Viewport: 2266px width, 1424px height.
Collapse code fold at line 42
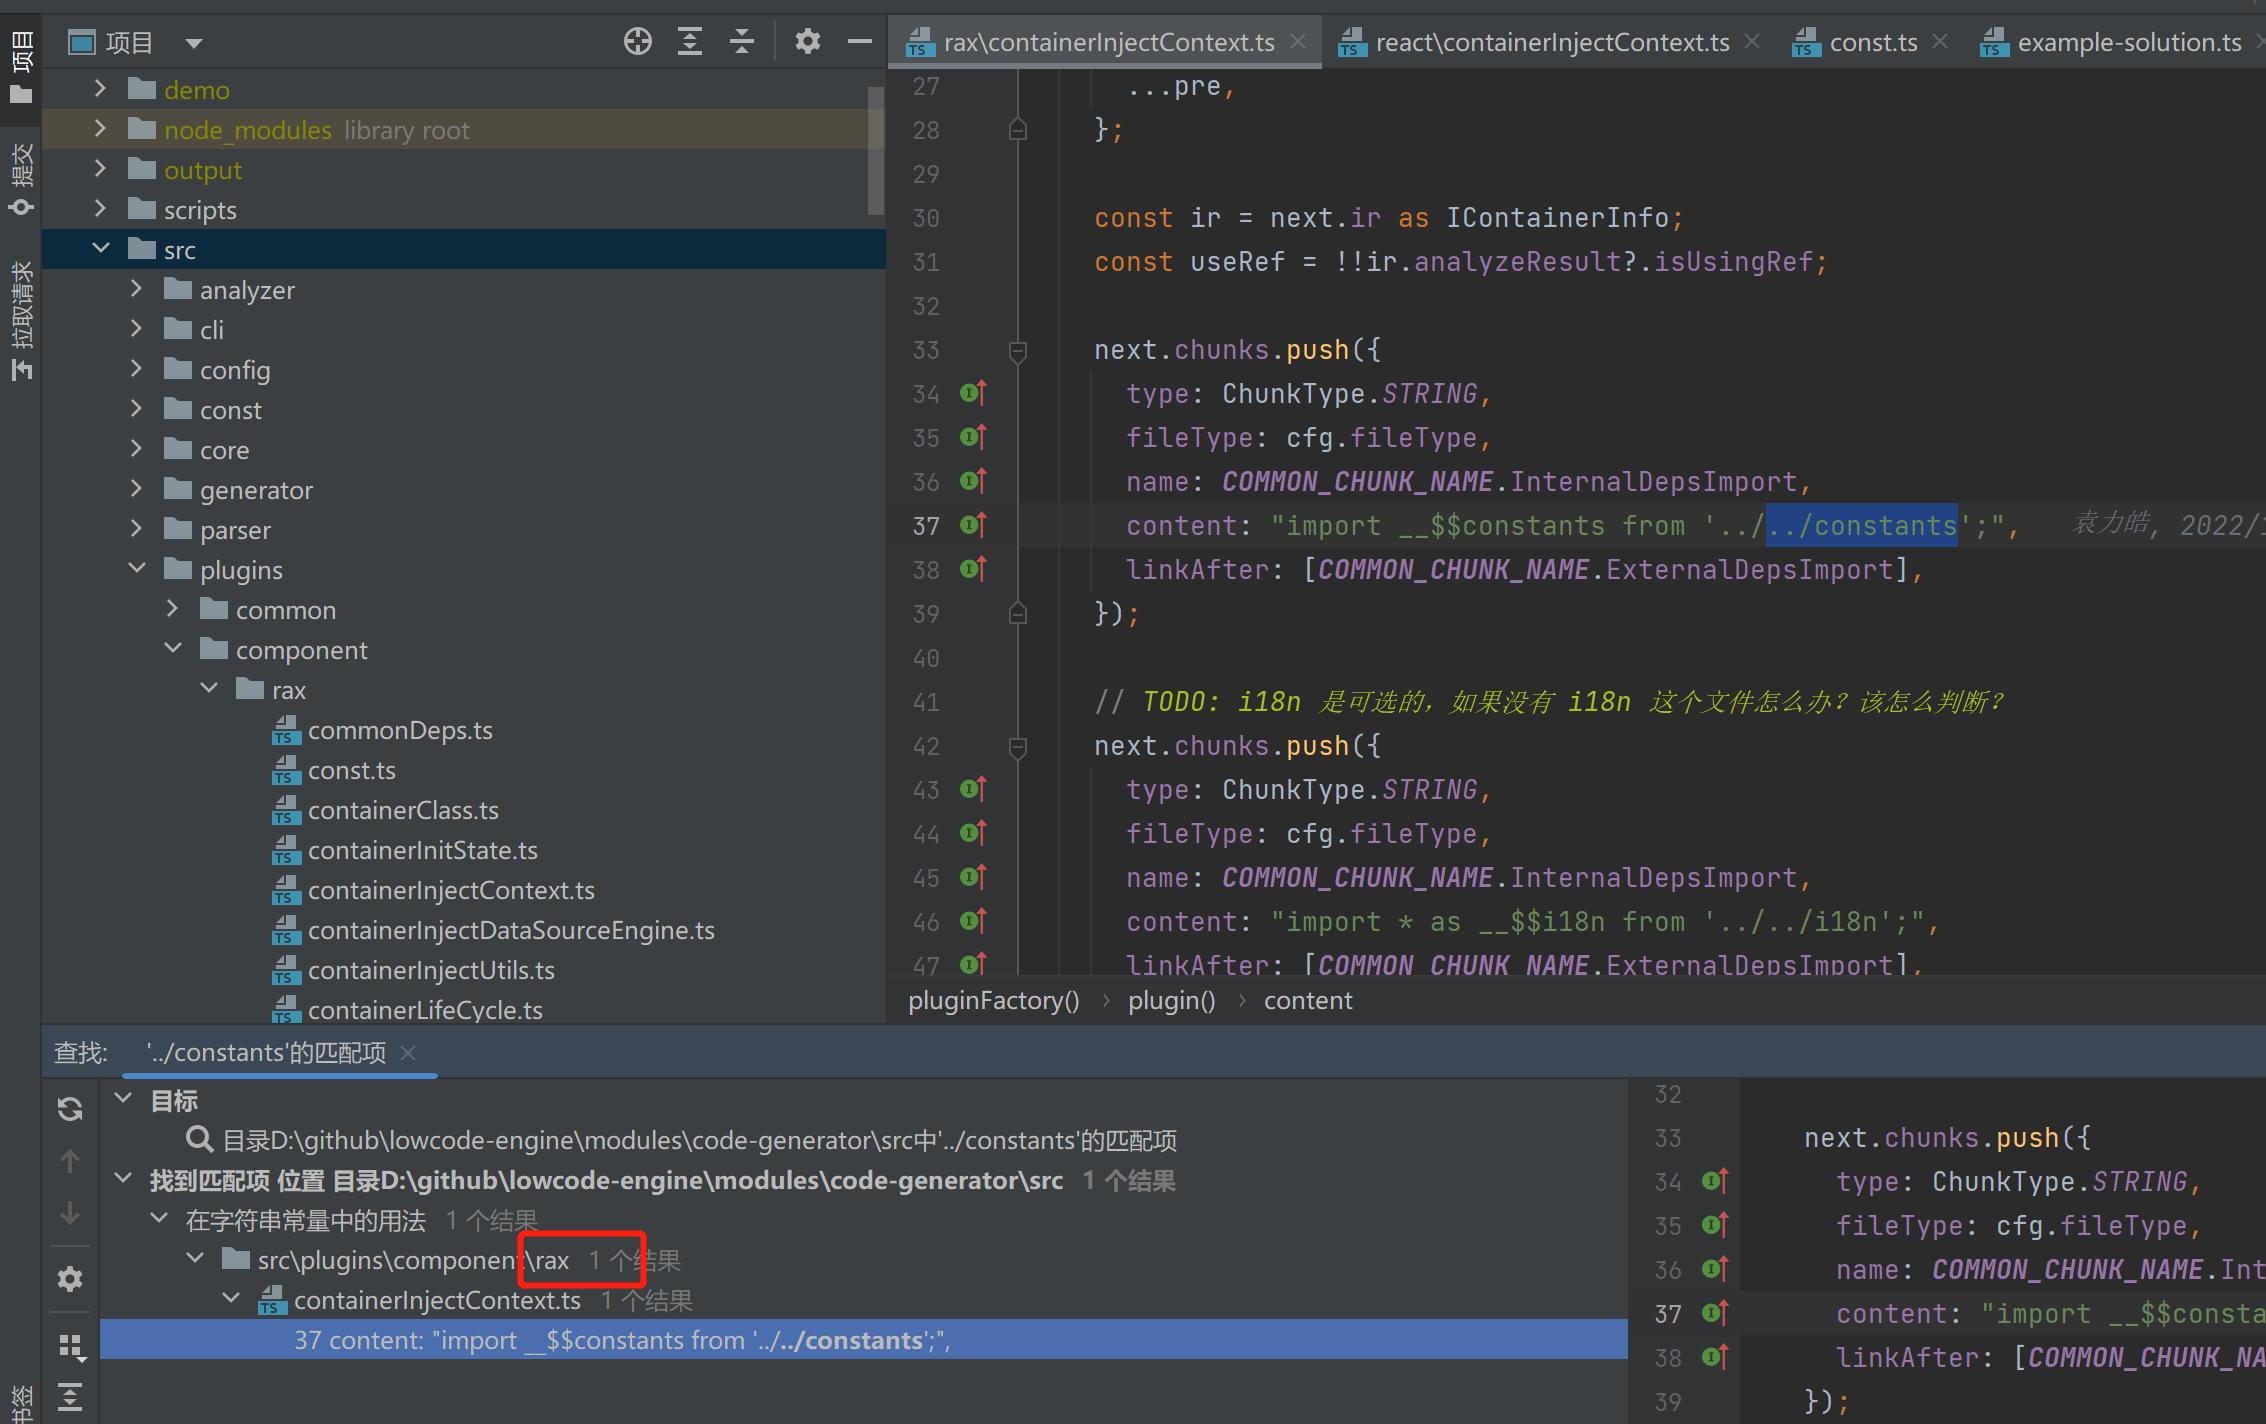coord(1018,746)
